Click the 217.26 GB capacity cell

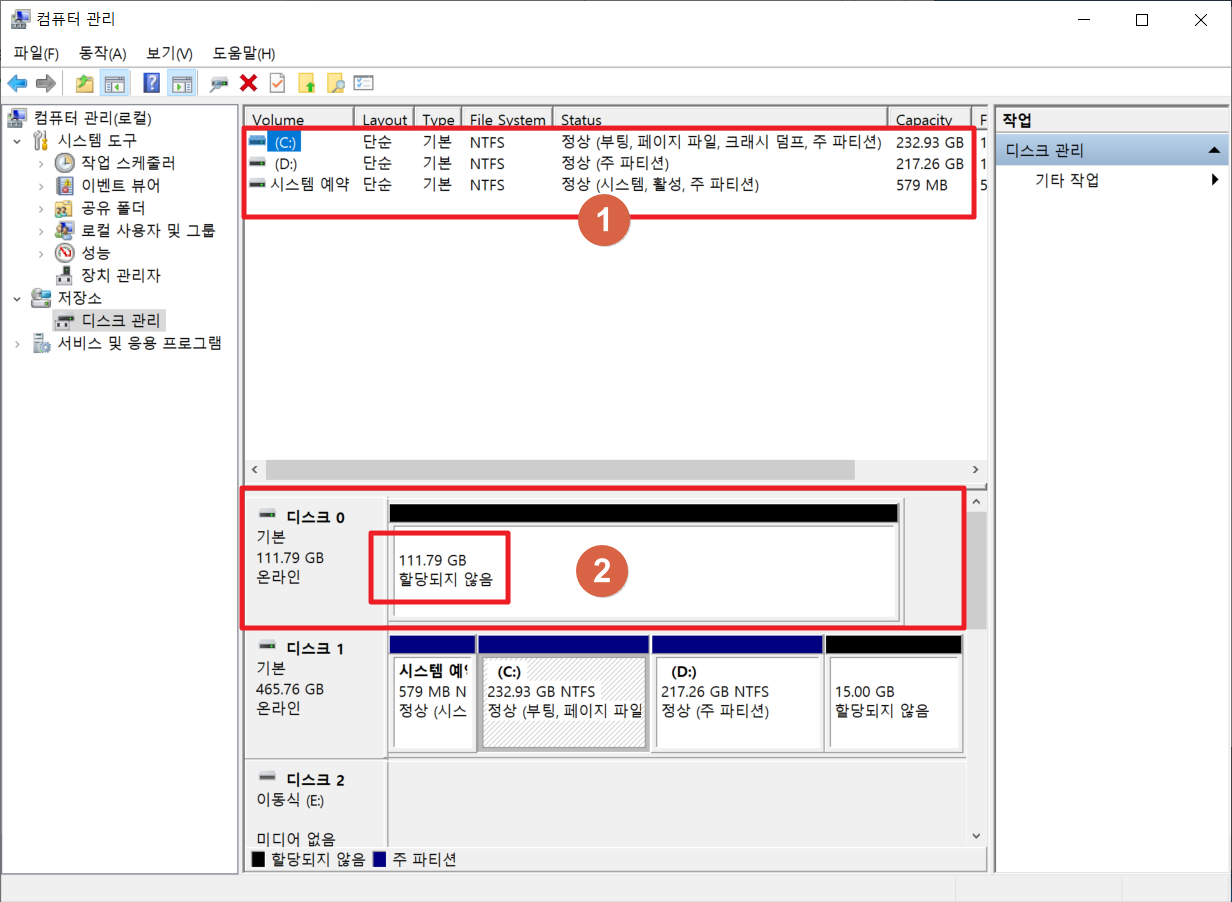[930, 163]
